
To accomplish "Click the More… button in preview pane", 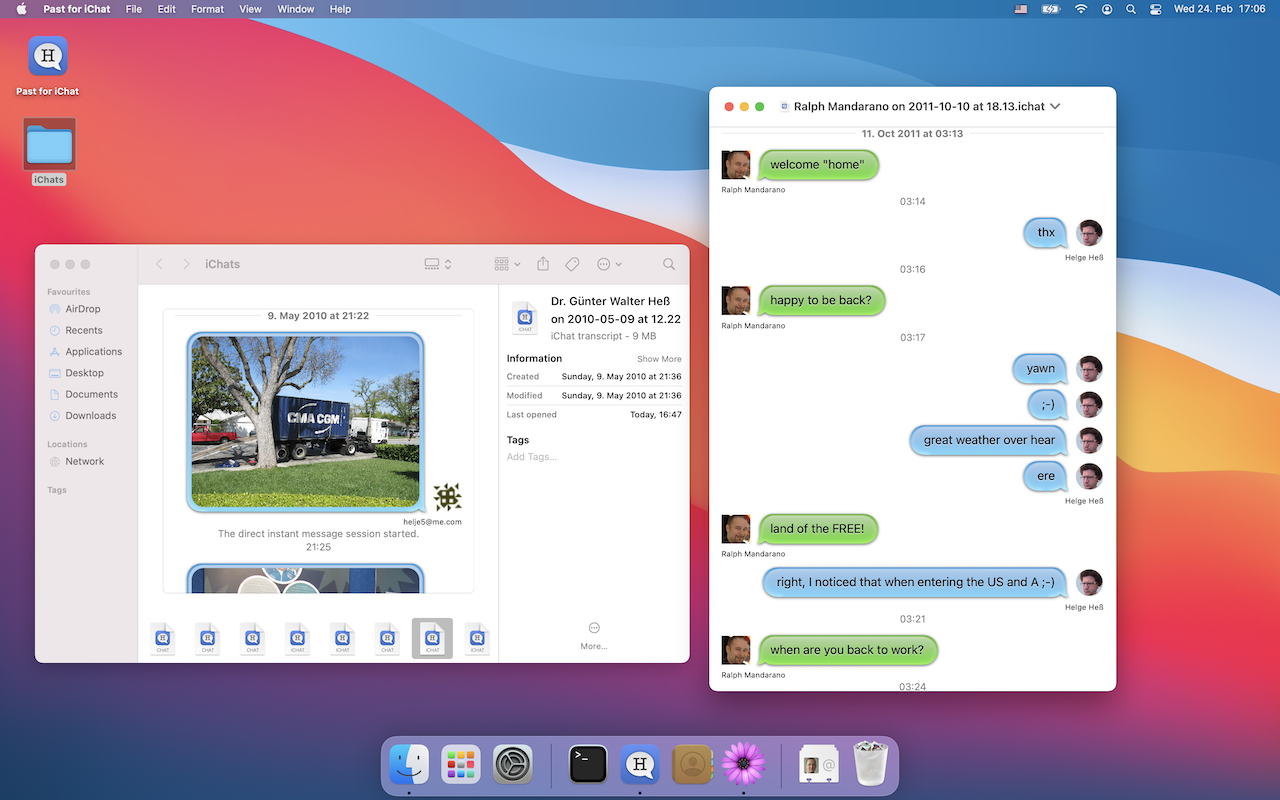I will pyautogui.click(x=594, y=635).
